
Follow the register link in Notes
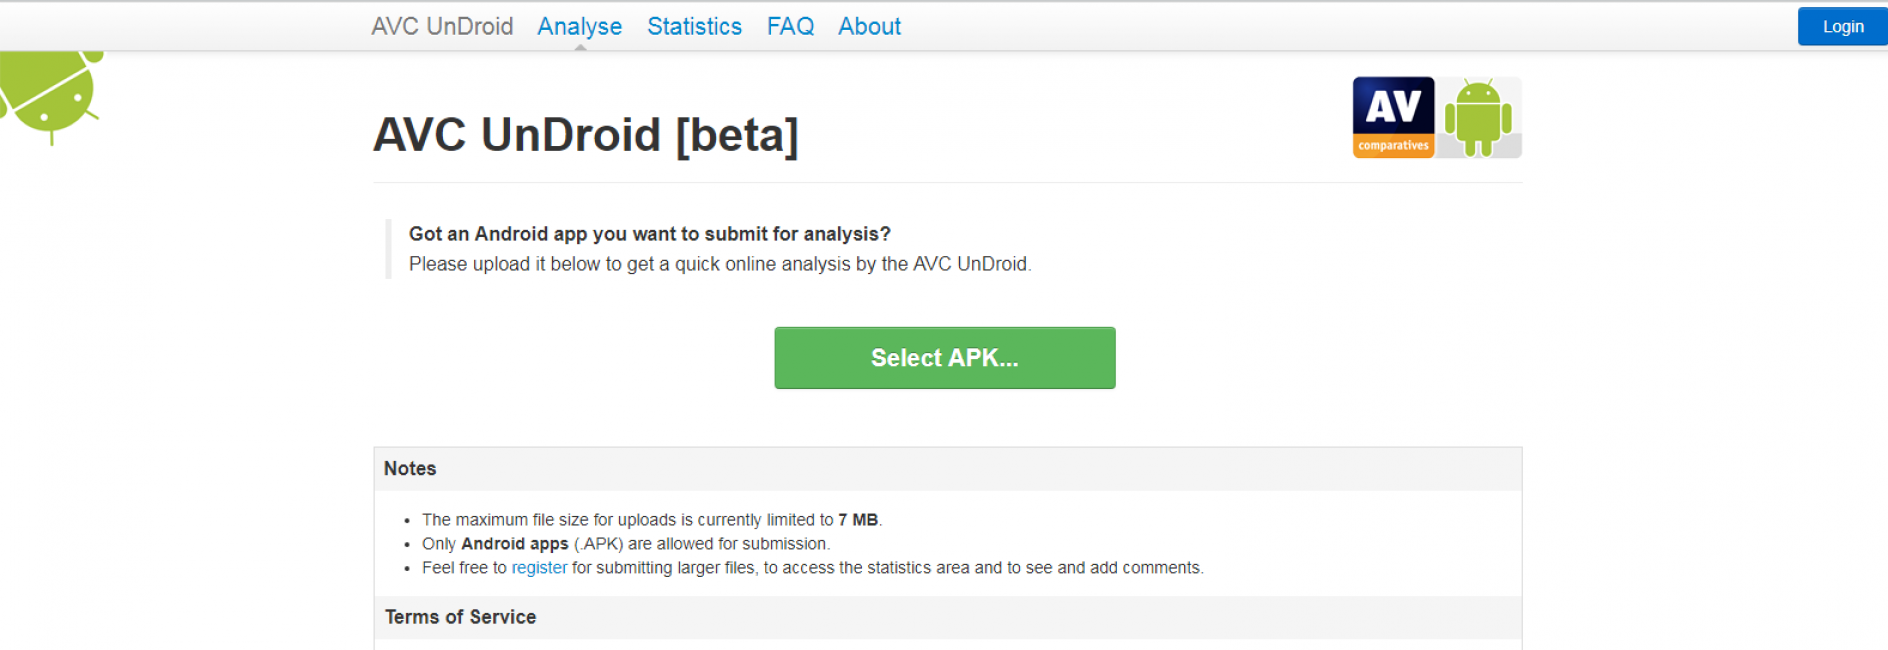539,568
